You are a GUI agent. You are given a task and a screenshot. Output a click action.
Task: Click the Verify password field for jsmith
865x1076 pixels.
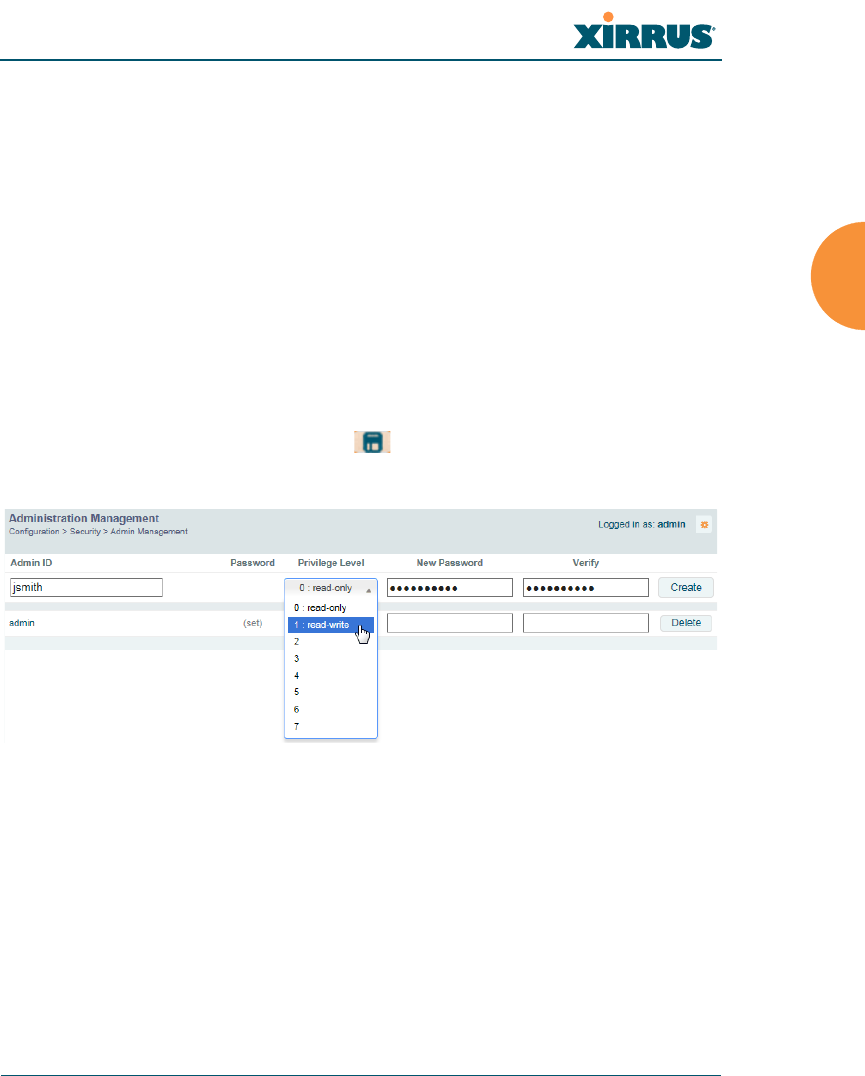click(x=586, y=587)
